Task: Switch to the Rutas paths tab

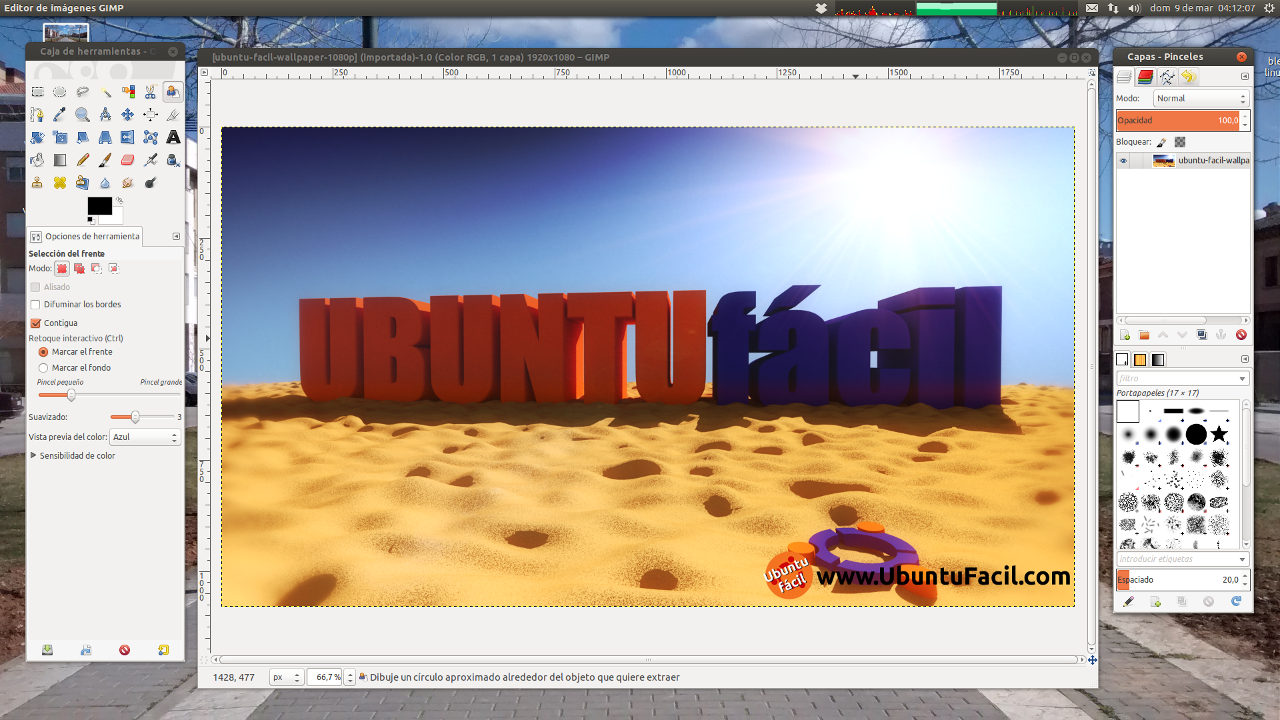Action: [1167, 77]
